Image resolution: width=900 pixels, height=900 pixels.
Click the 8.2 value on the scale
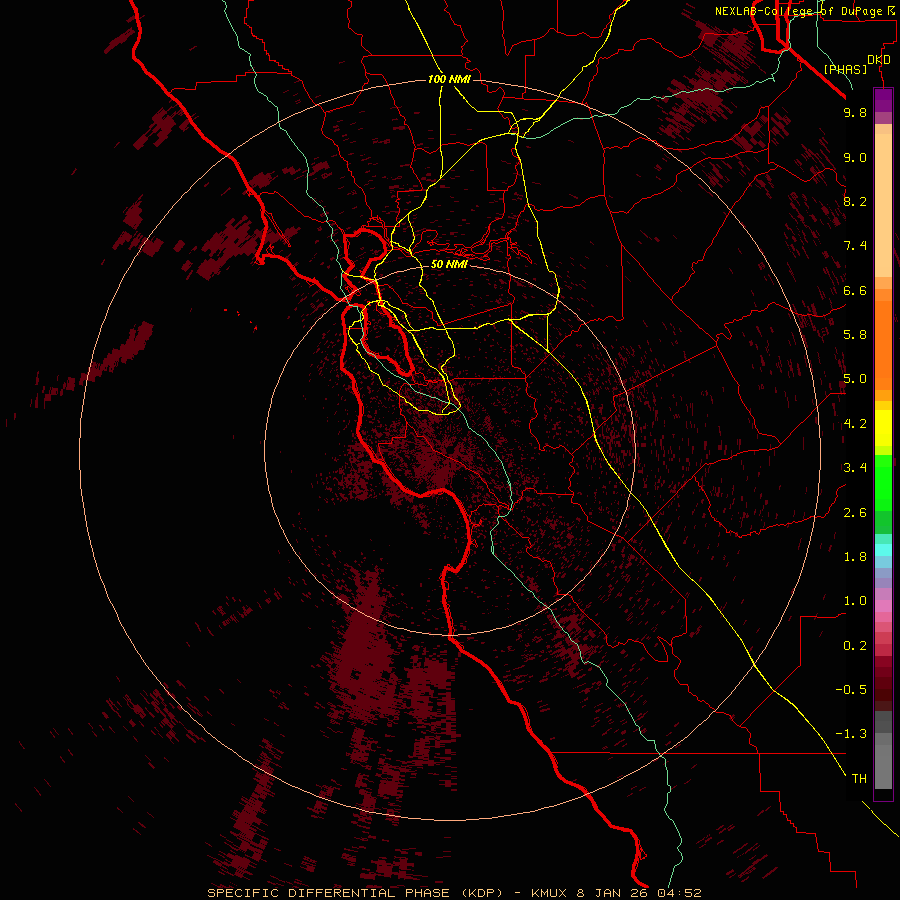(x=855, y=201)
